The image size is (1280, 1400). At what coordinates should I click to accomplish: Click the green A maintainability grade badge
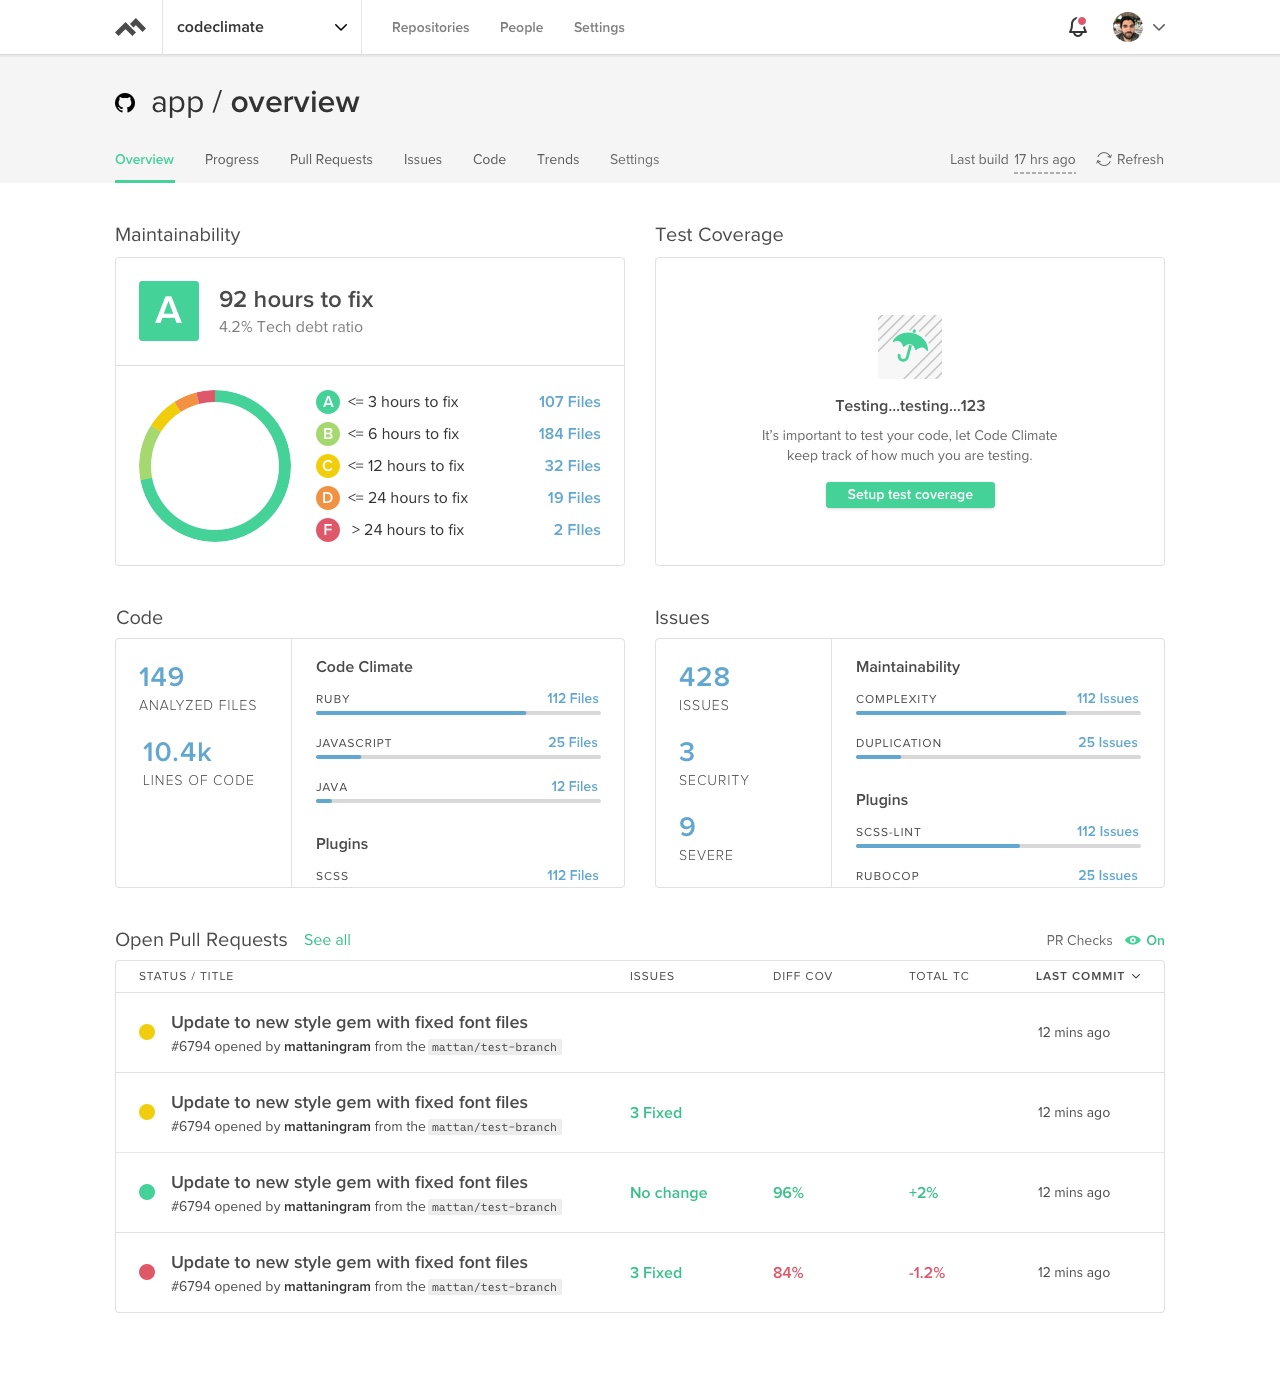point(169,311)
